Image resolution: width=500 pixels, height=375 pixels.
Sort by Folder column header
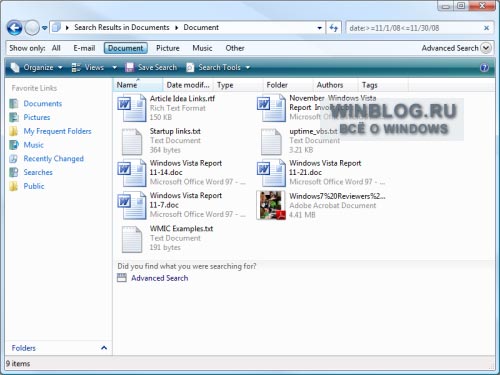(x=288, y=85)
